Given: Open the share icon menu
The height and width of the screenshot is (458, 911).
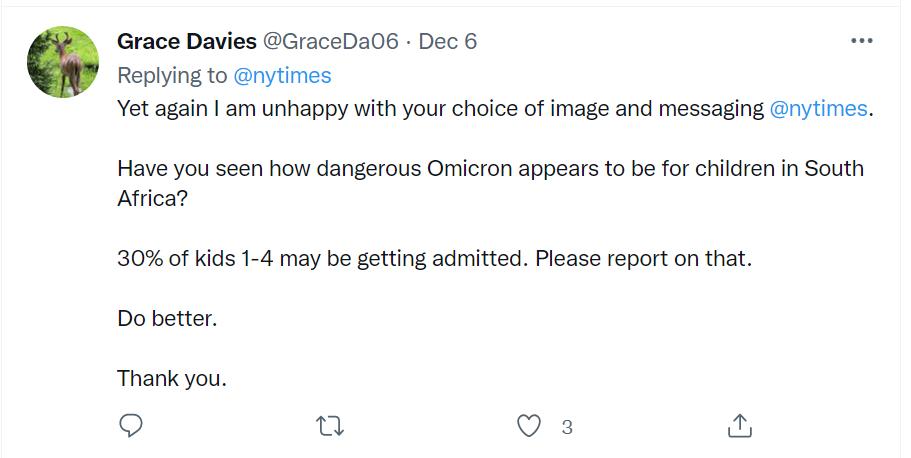Looking at the screenshot, I should point(738,426).
